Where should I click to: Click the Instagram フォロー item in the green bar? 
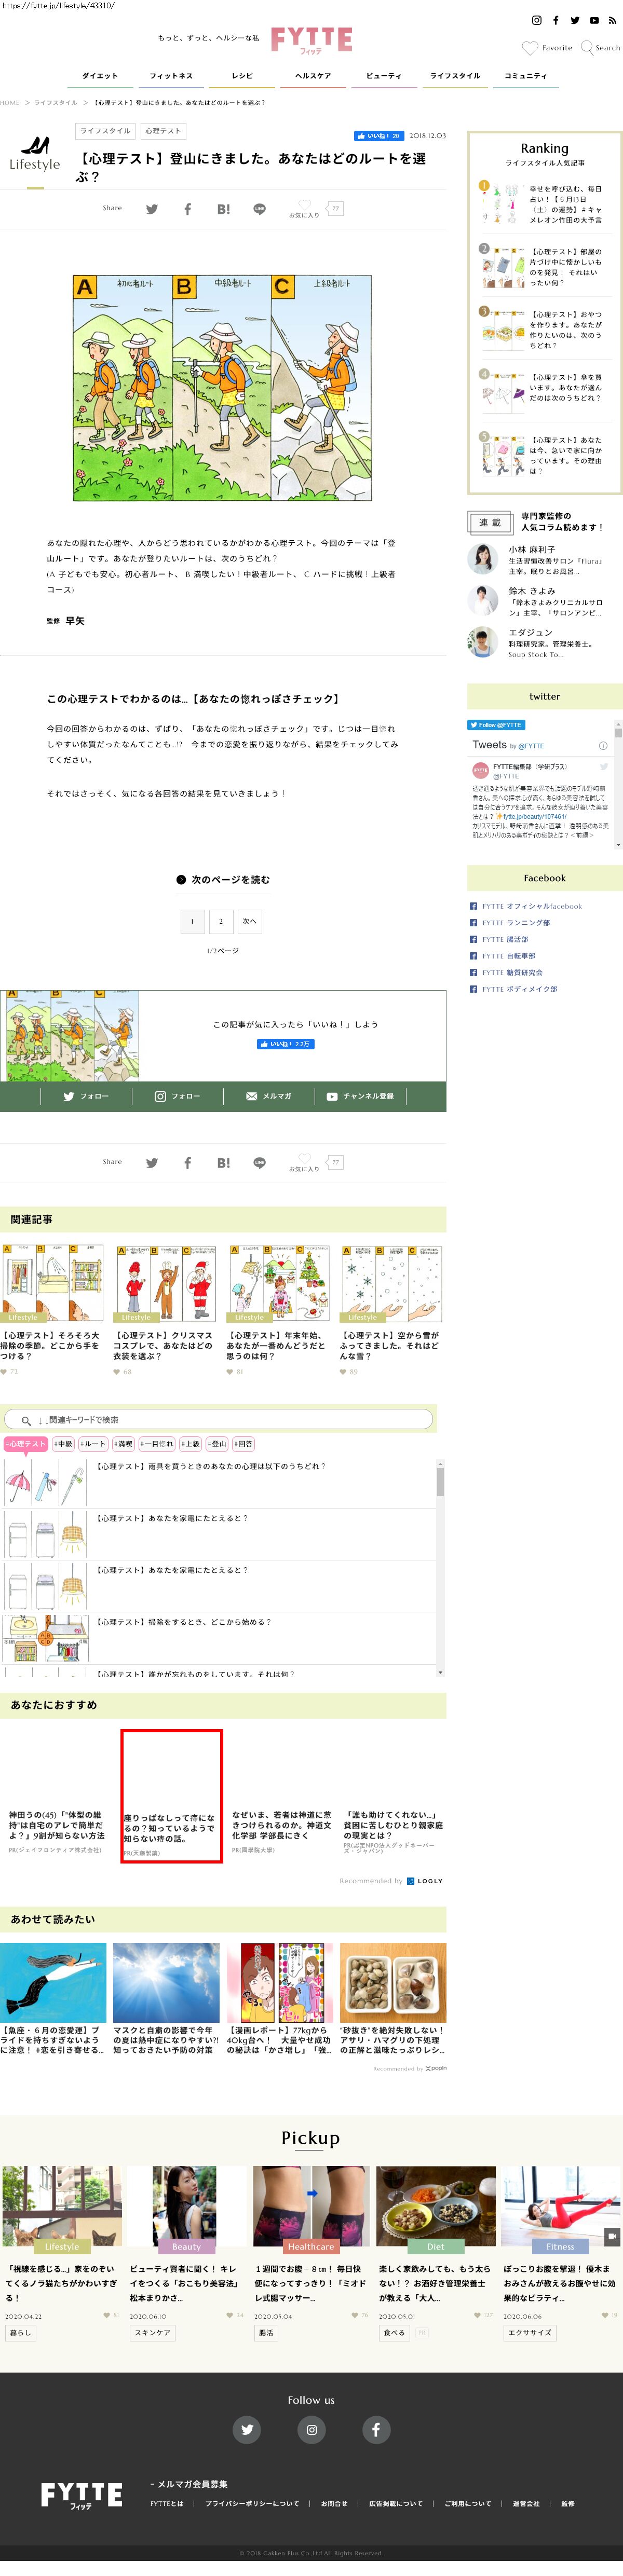tap(177, 1096)
